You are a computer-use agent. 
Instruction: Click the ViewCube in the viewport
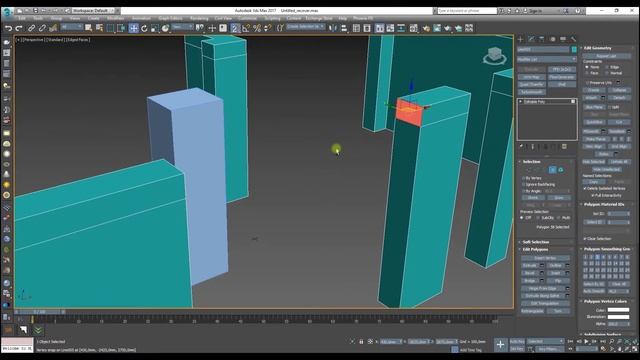(x=494, y=55)
